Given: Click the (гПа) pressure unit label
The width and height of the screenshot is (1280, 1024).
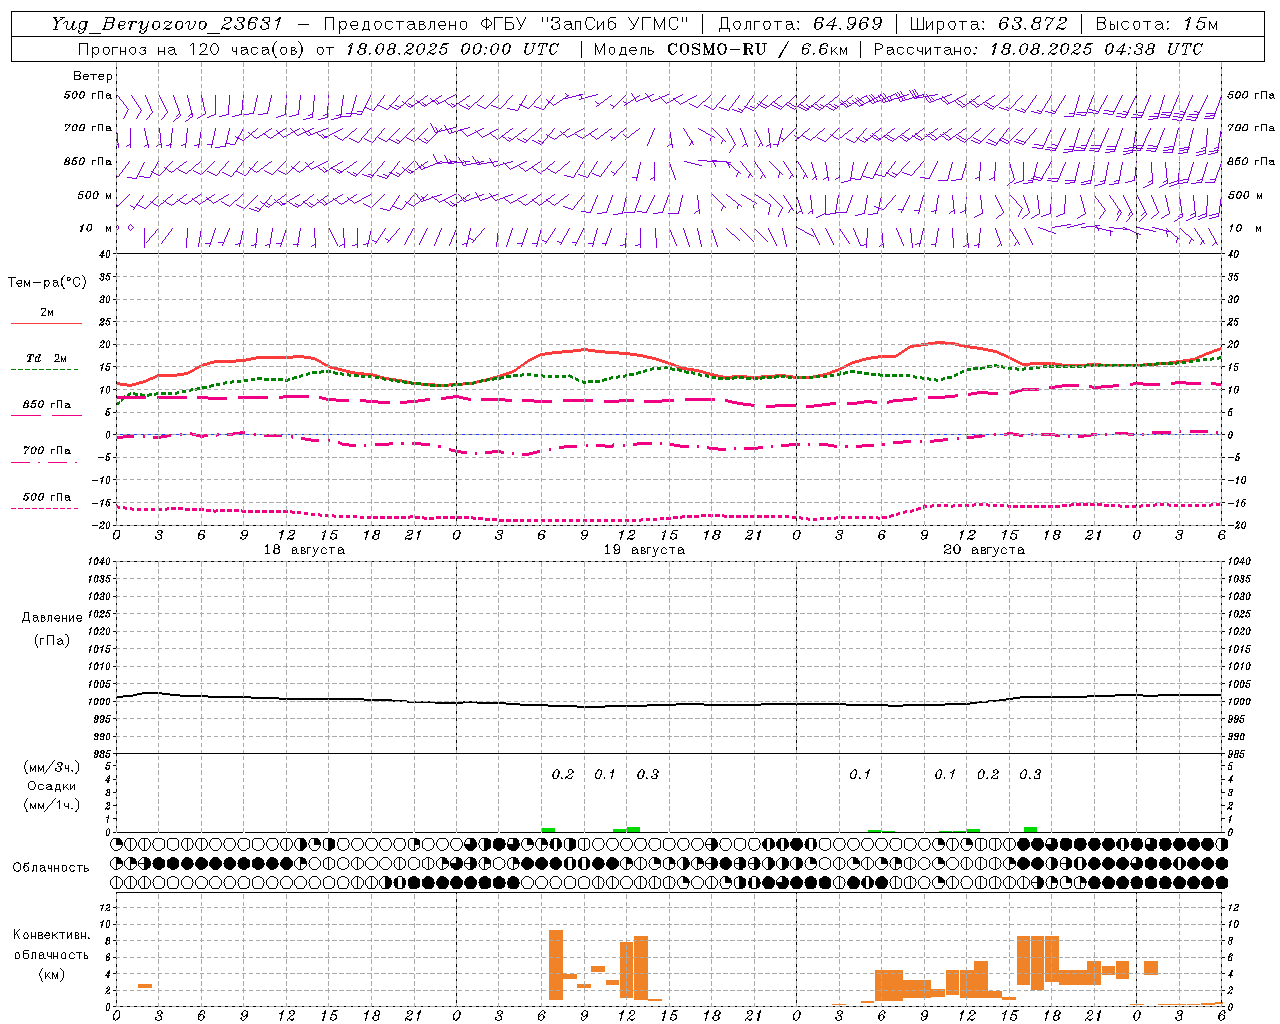Looking at the screenshot, I should pos(52,640).
